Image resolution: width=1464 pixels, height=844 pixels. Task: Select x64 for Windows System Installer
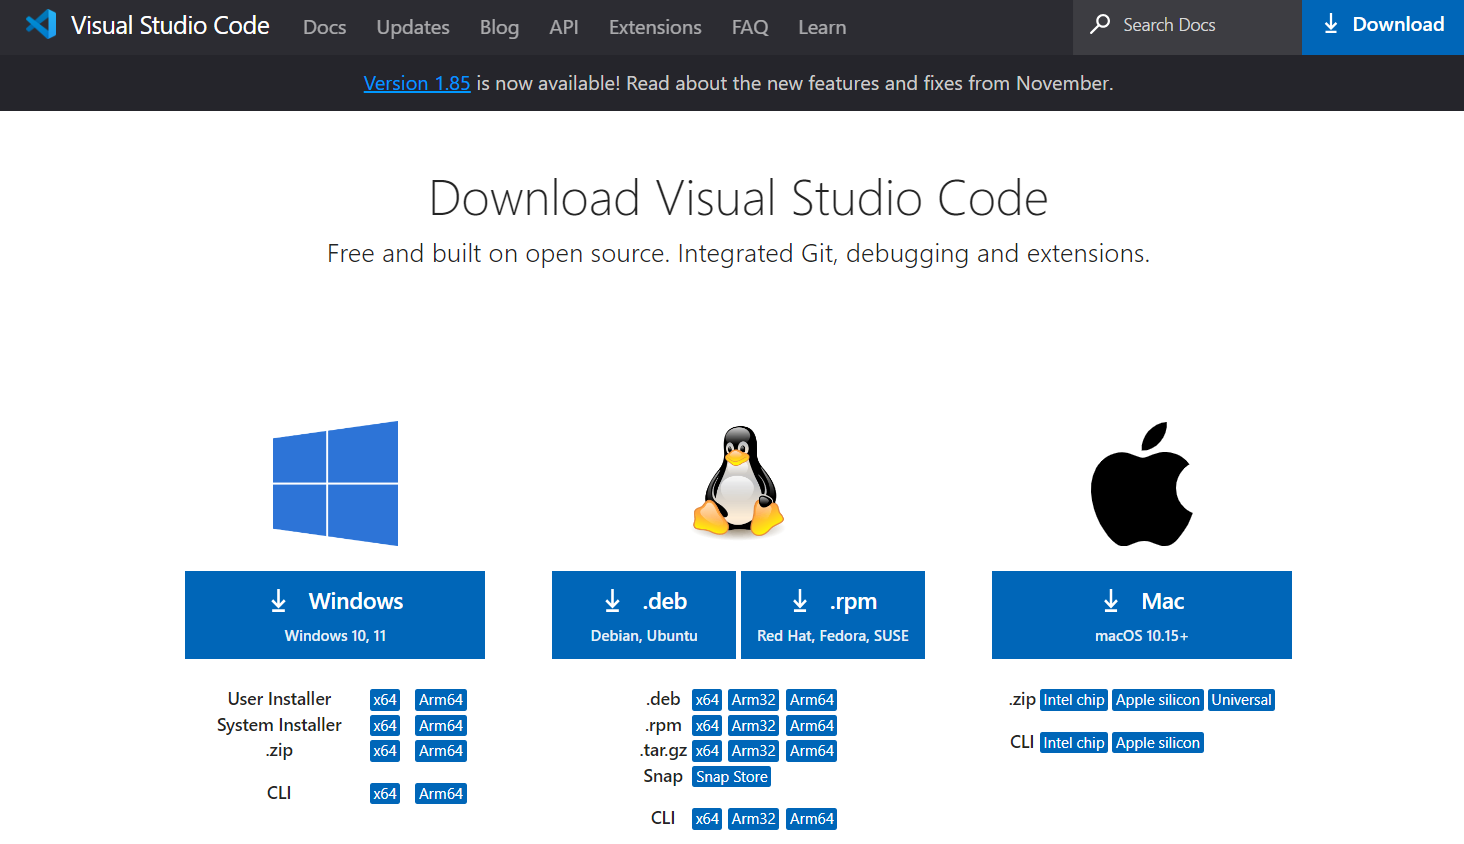click(385, 726)
